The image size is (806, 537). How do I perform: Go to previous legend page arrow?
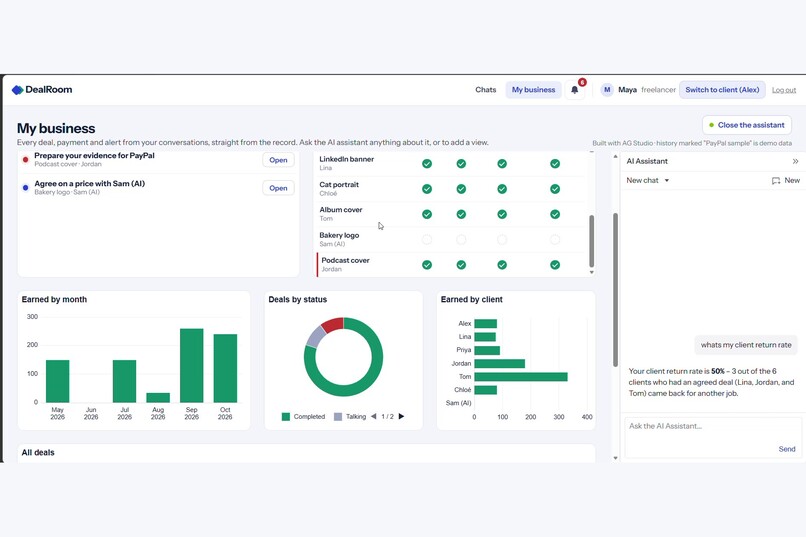click(x=374, y=416)
